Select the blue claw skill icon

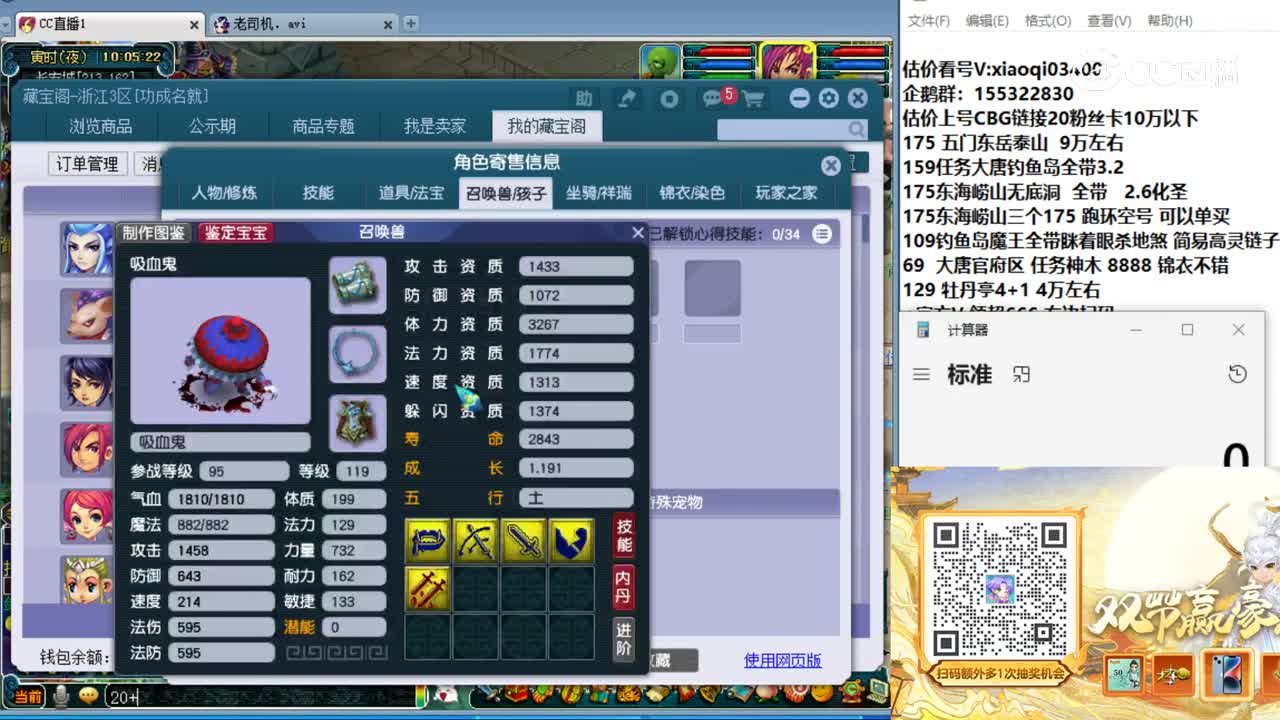point(571,540)
